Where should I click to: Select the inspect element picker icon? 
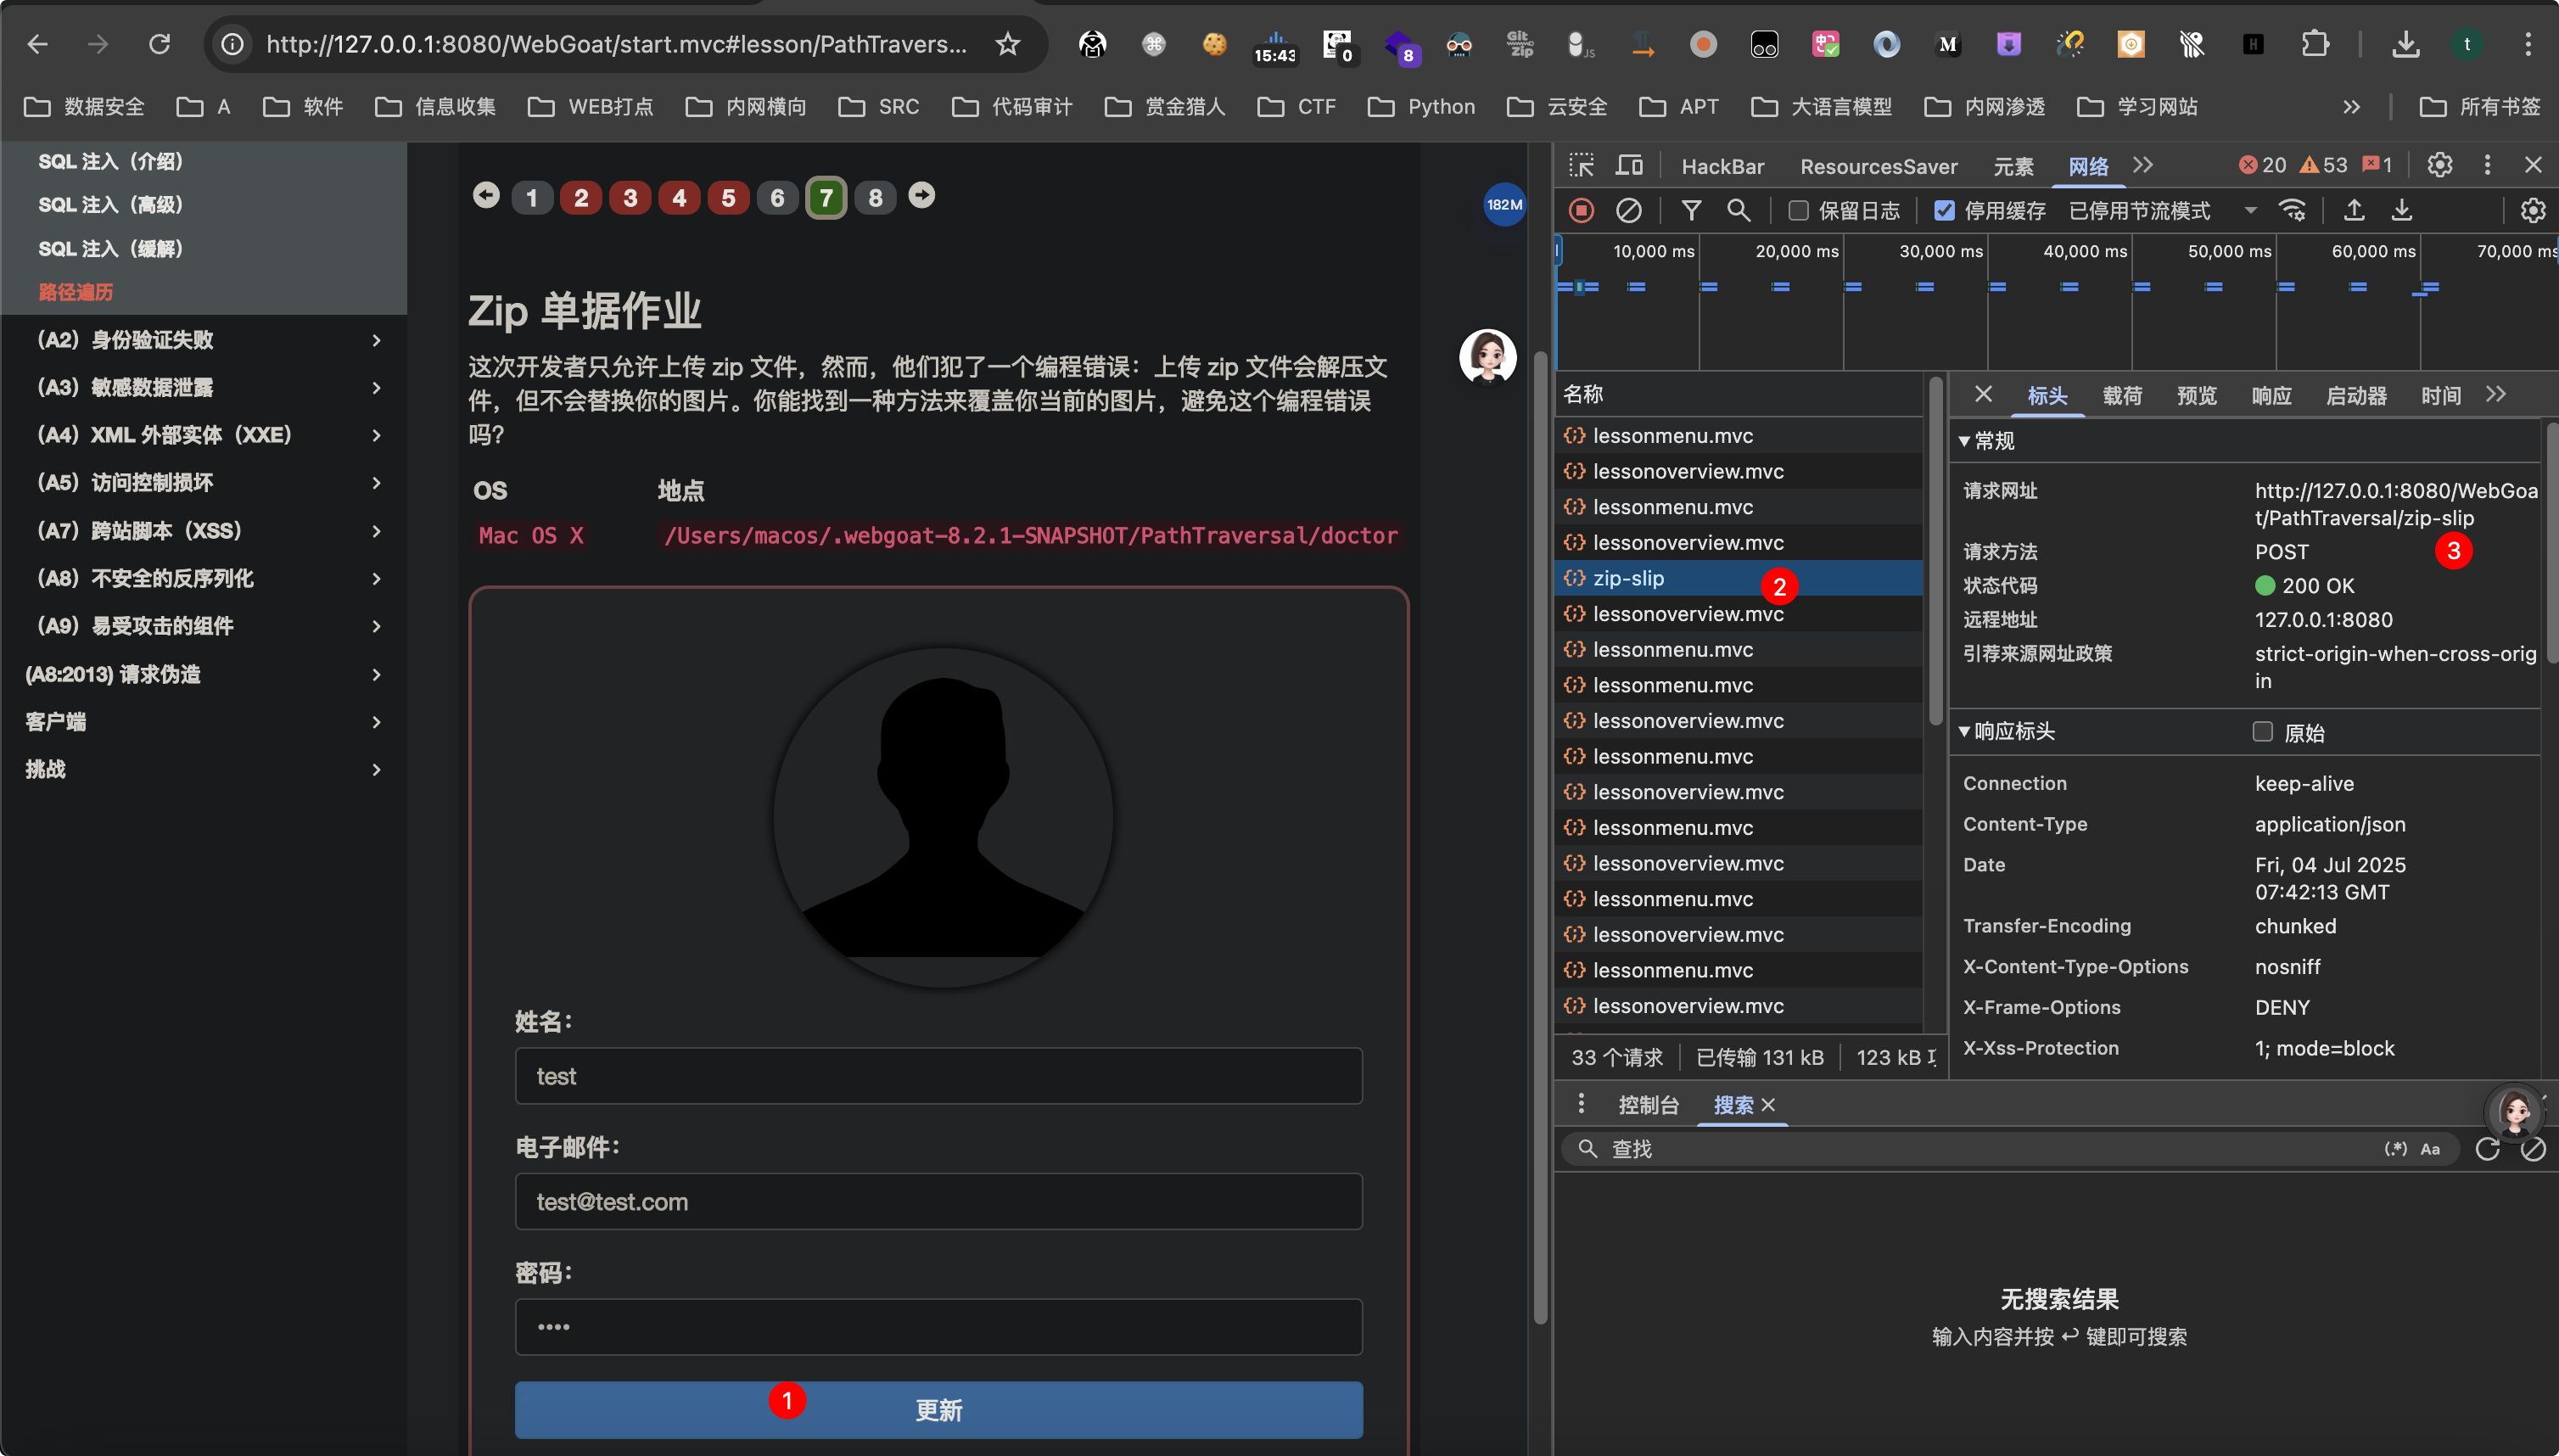1581,165
